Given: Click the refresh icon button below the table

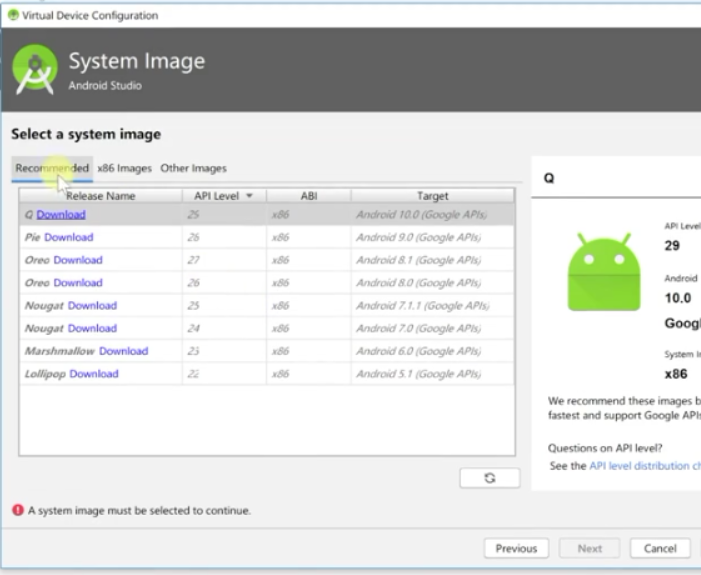Looking at the screenshot, I should tap(490, 478).
